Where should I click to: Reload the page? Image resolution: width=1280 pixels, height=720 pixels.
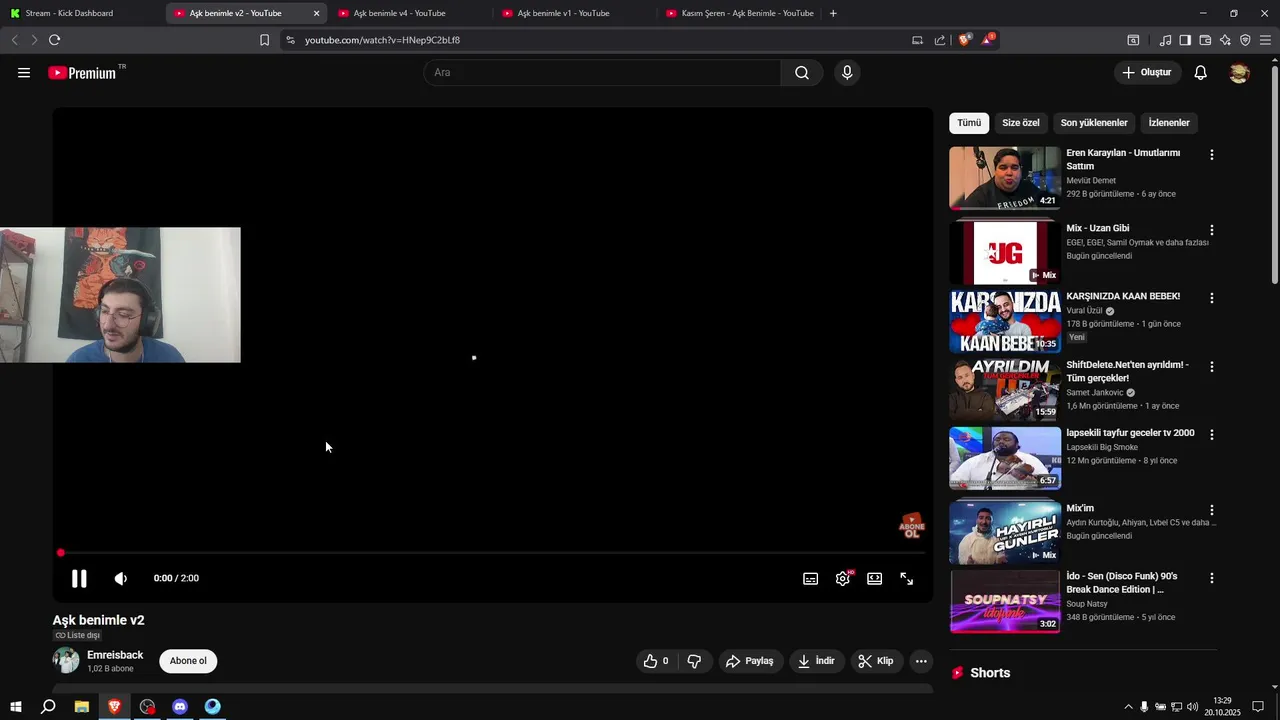click(54, 40)
